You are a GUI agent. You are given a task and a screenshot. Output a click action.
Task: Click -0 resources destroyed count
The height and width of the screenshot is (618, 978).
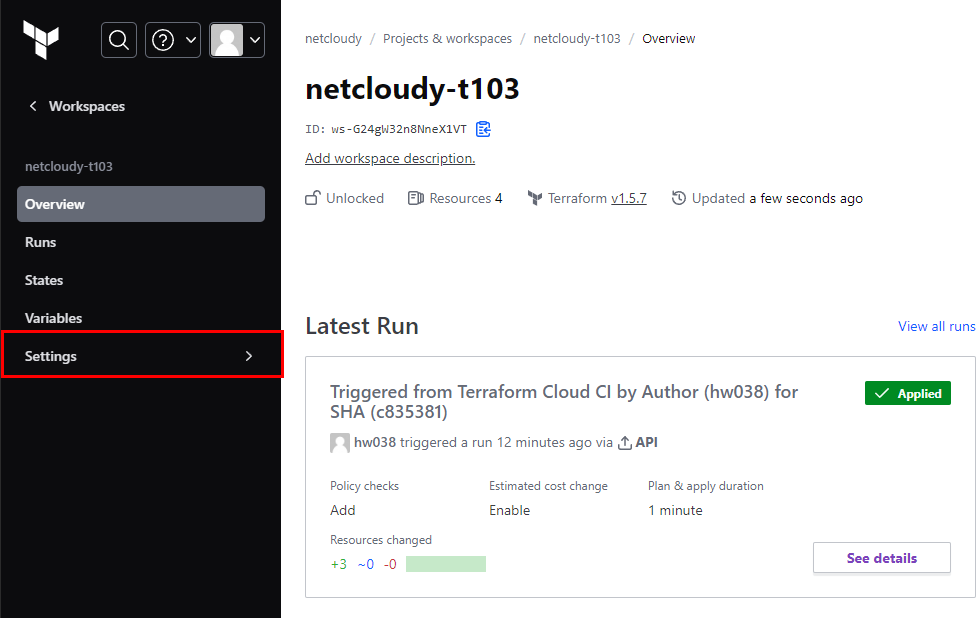click(x=390, y=564)
